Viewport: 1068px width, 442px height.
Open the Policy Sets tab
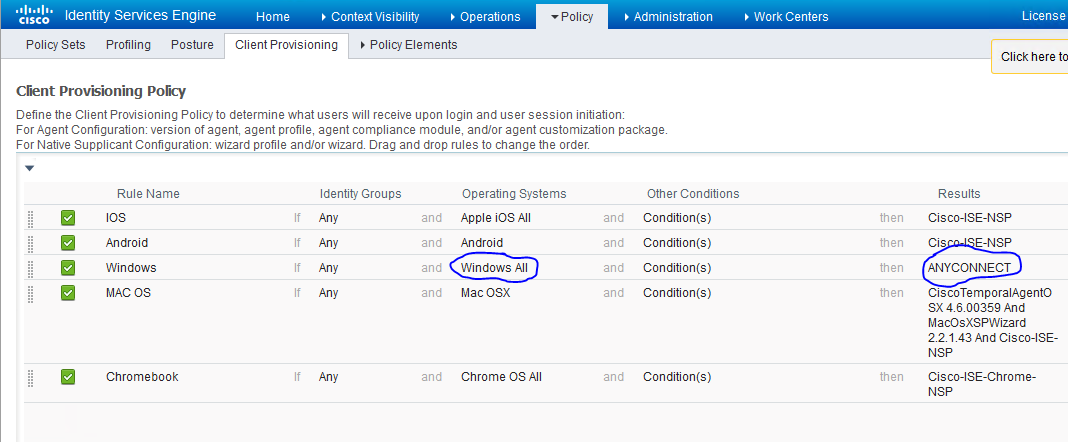tap(56, 45)
